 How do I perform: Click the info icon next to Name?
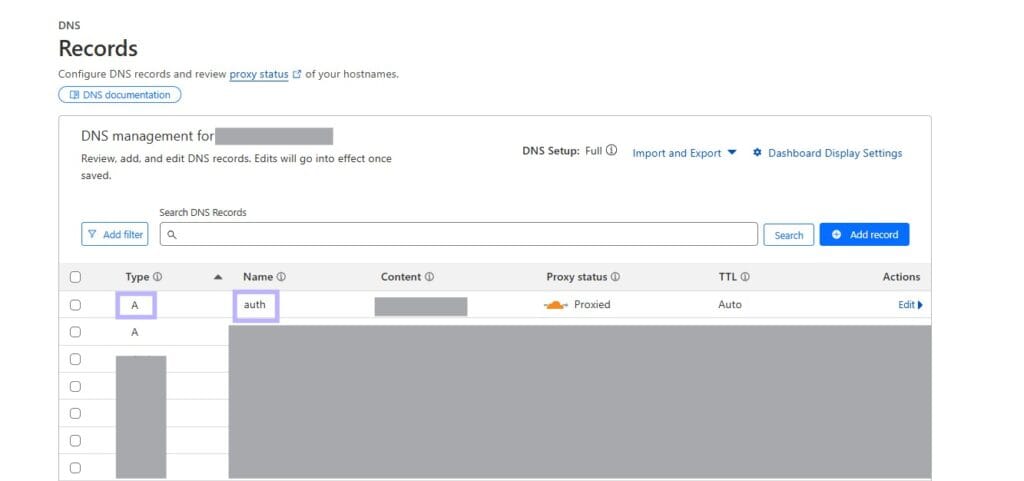click(281, 277)
